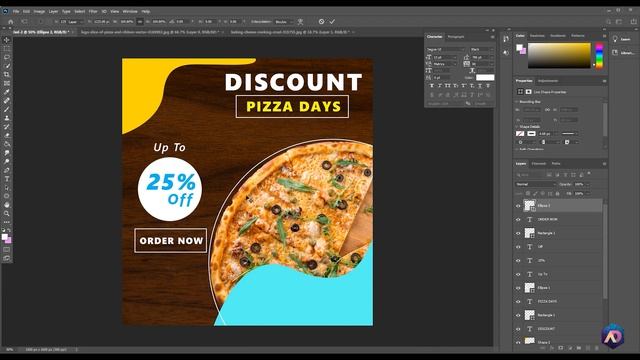The width and height of the screenshot is (640, 360).
Task: Commit the transform with the checkmark icon
Action: (332, 22)
